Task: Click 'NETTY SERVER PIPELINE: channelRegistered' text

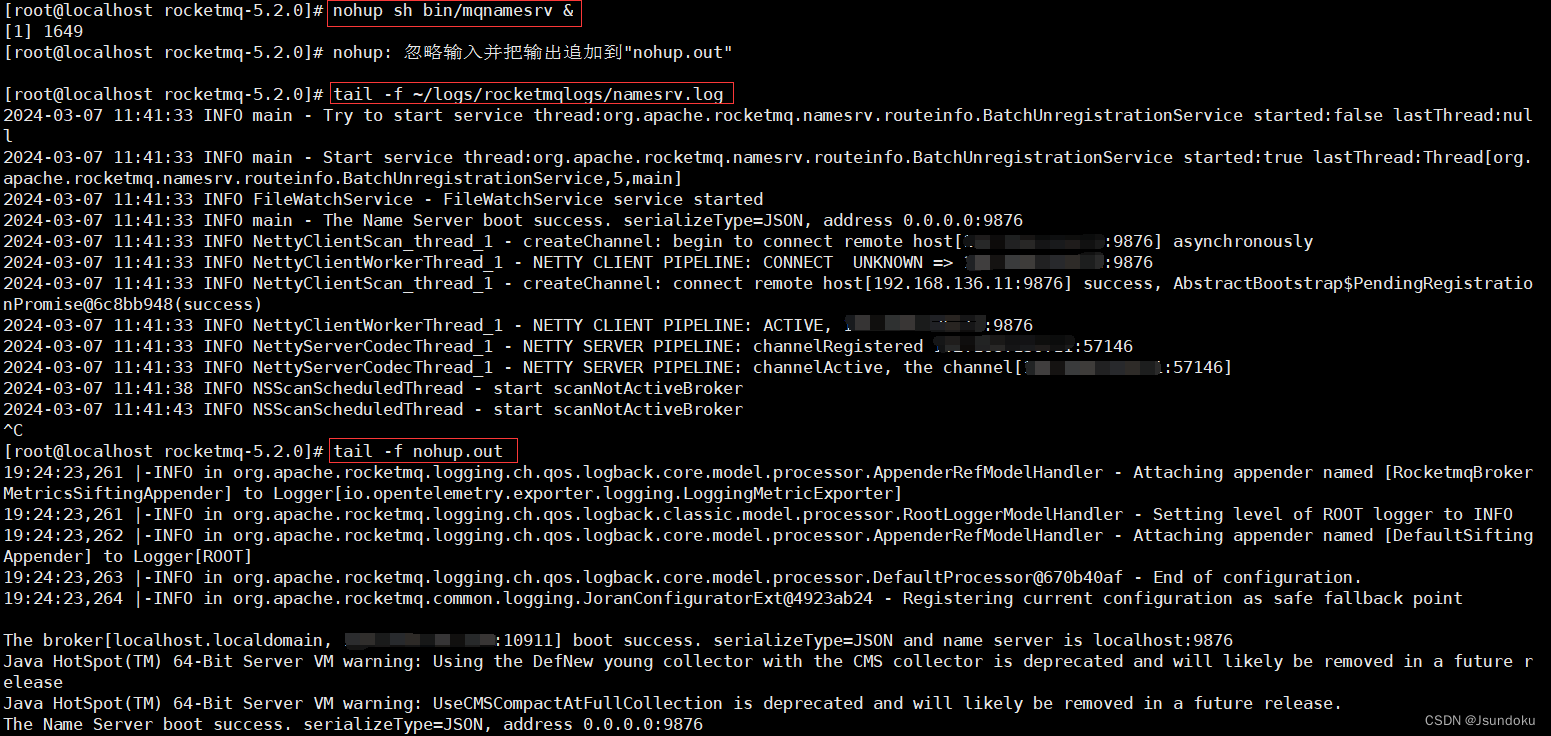Action: [727, 347]
